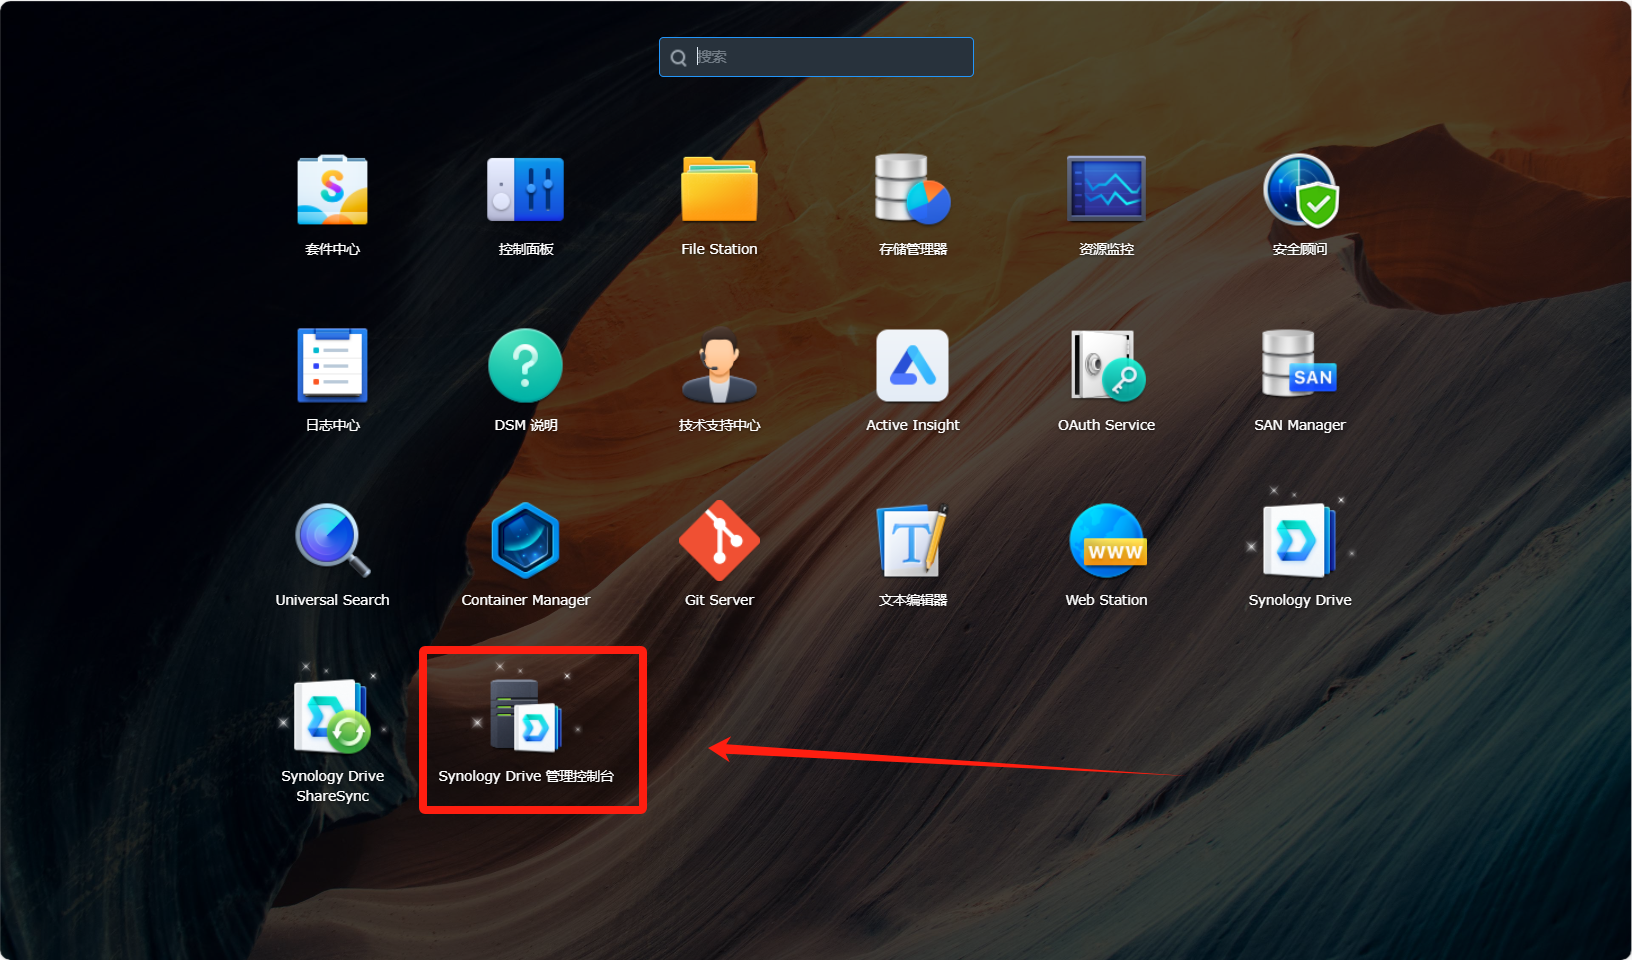Launch Git Server
This screenshot has width=1632, height=960.
[x=719, y=541]
